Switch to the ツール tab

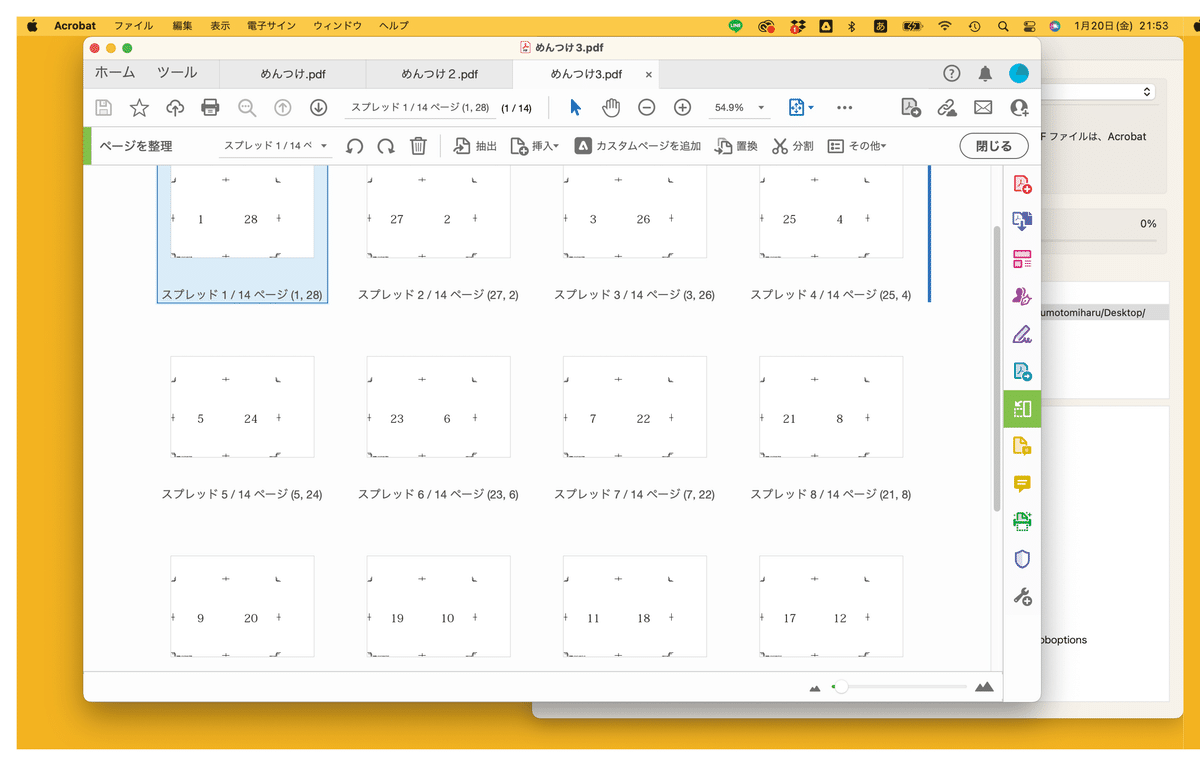click(177, 73)
